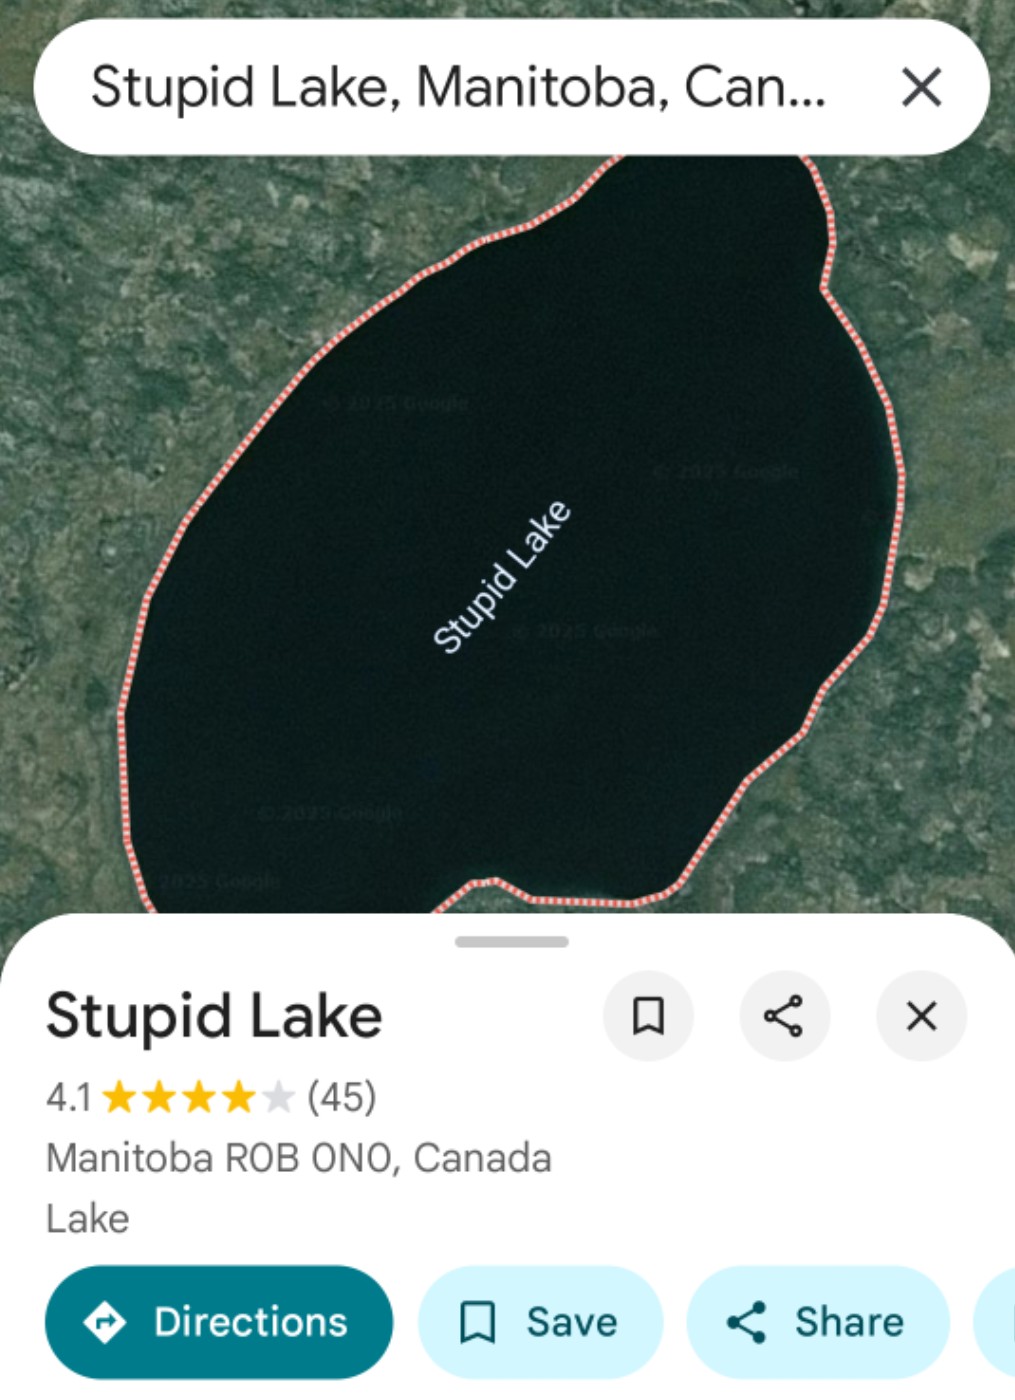Tap the Manitoba R0B 0N0, Canada address

(299, 1158)
